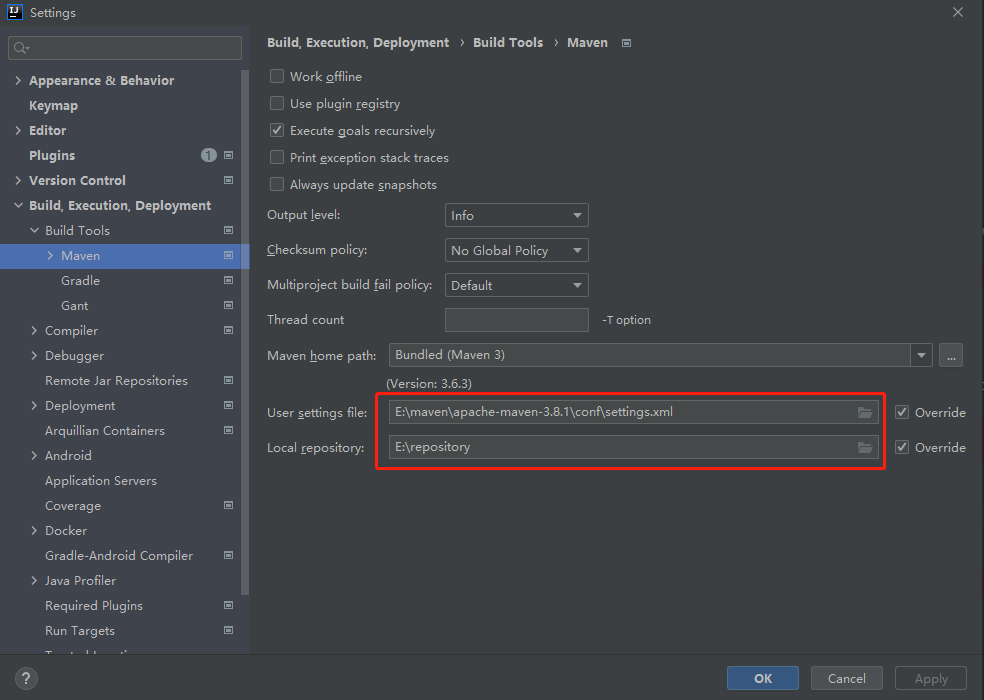
Task: Close the Settings dialog
Action: click(958, 12)
